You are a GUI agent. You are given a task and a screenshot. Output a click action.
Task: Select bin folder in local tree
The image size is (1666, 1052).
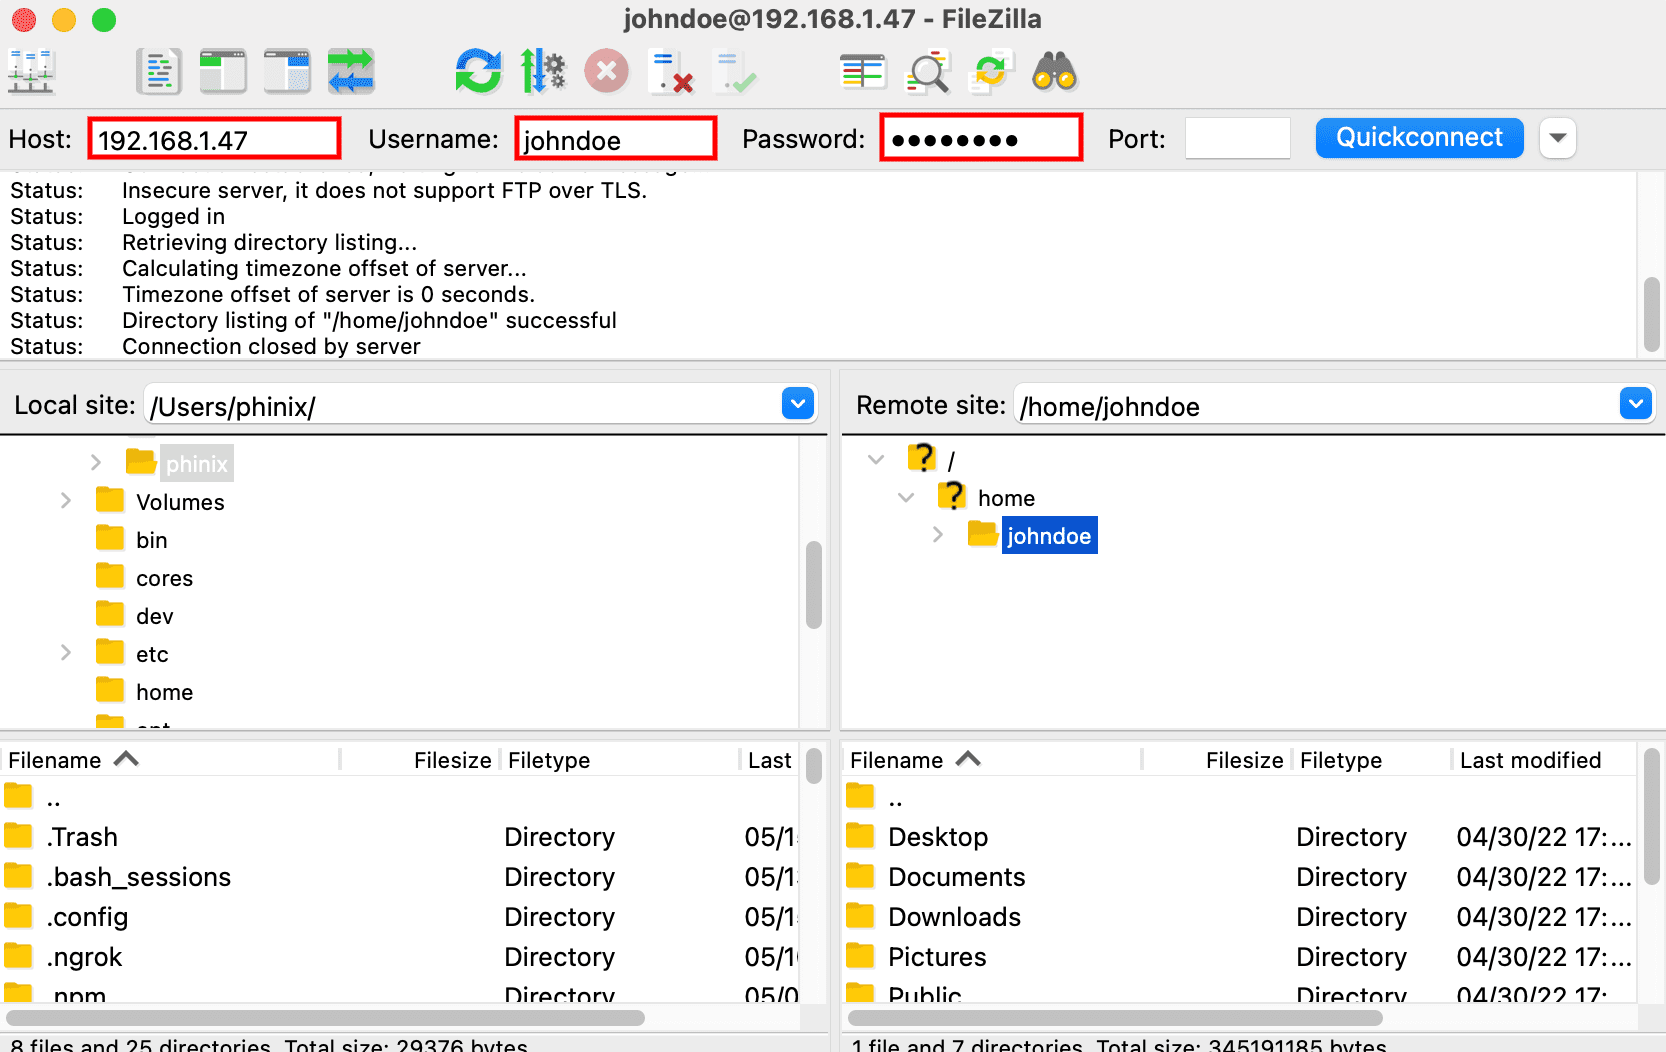point(152,540)
